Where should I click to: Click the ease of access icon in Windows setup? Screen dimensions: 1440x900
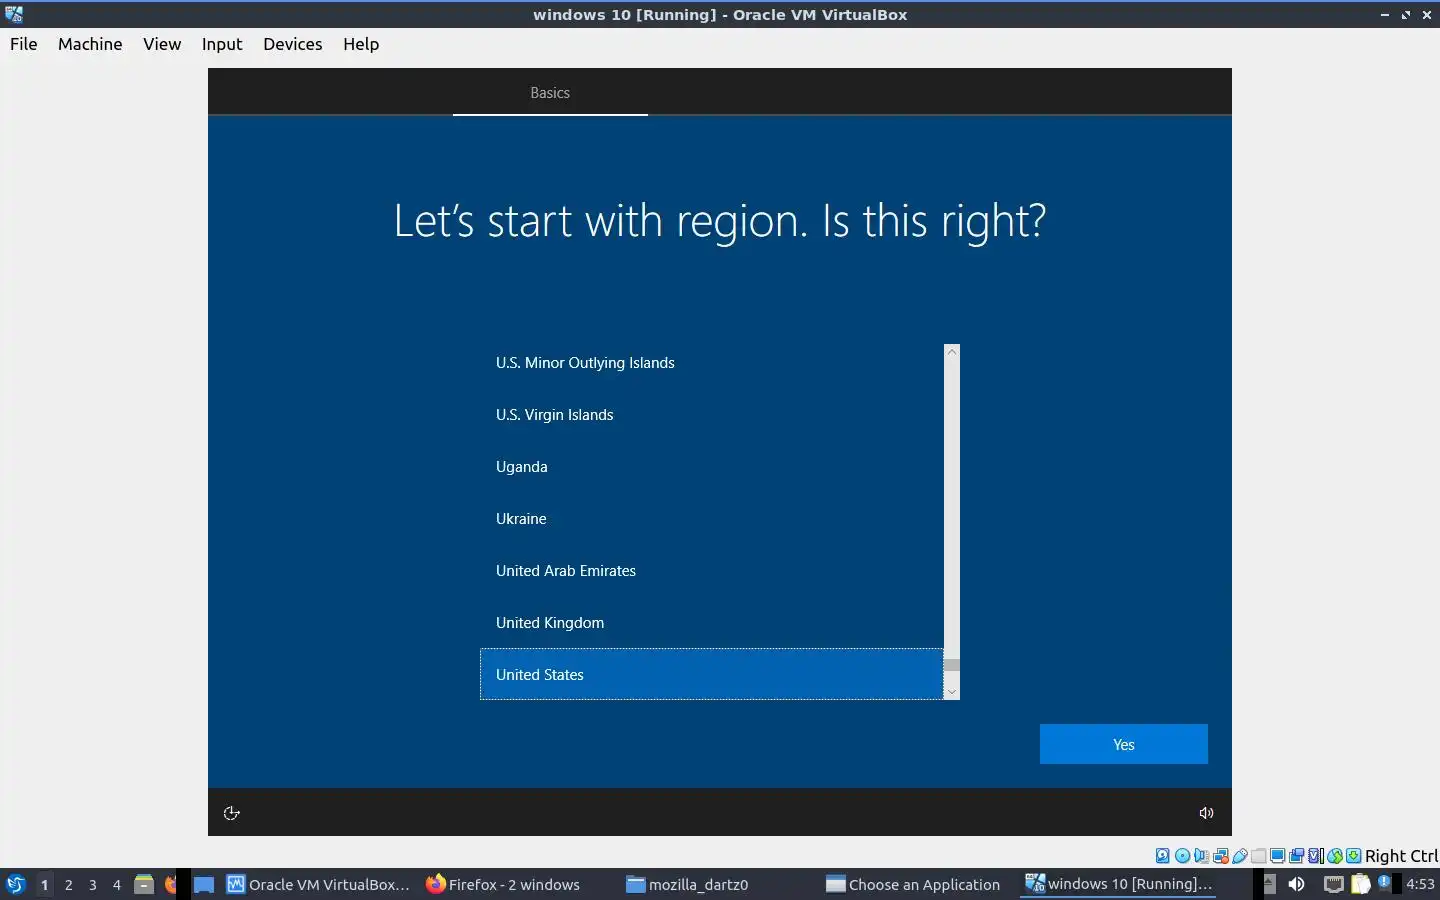point(231,813)
